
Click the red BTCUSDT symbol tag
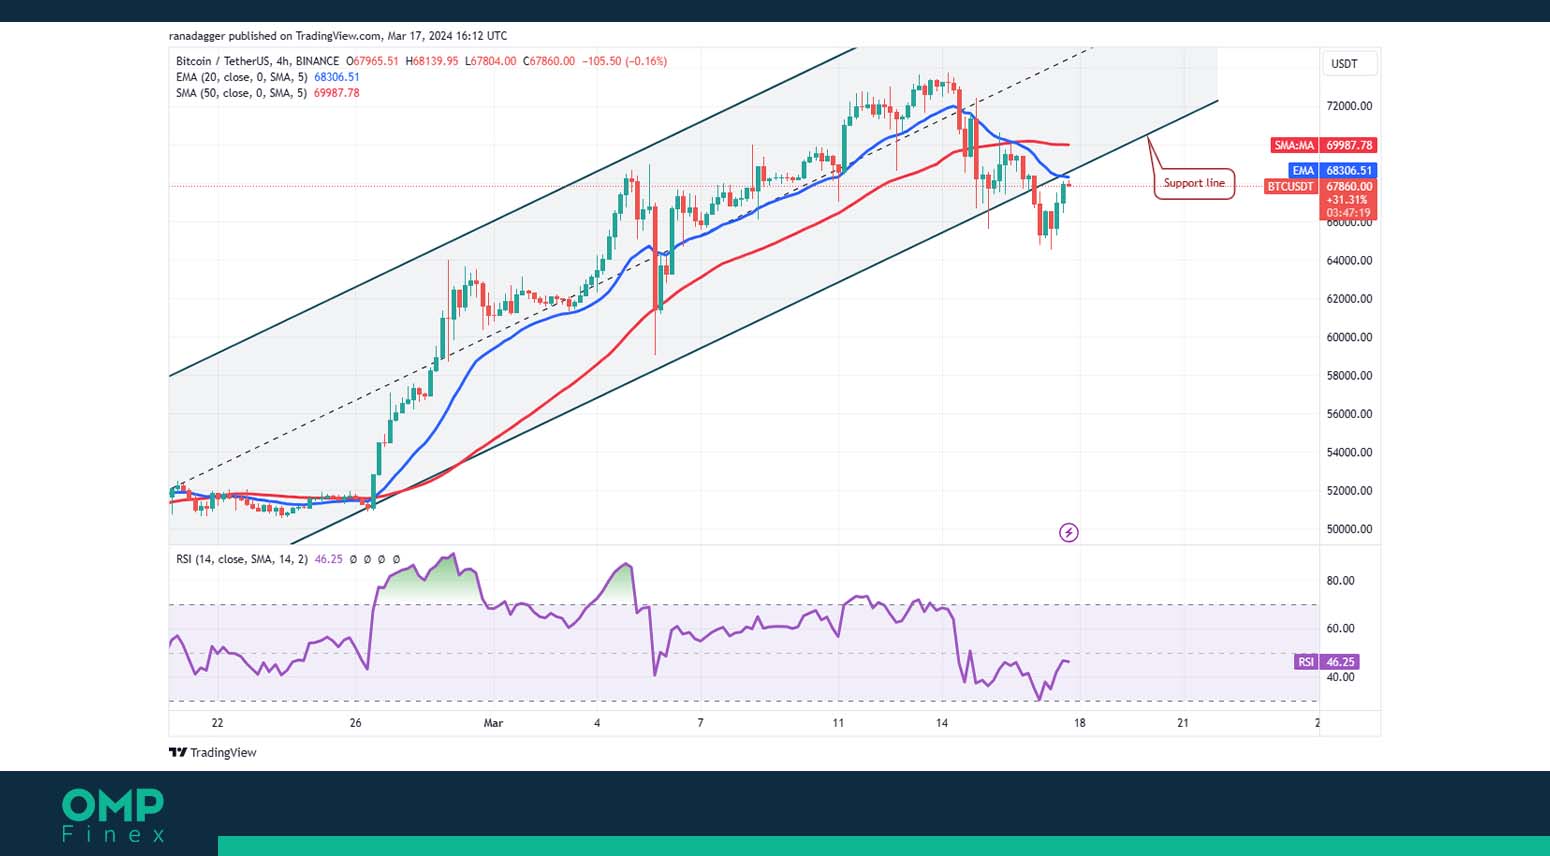point(1291,187)
